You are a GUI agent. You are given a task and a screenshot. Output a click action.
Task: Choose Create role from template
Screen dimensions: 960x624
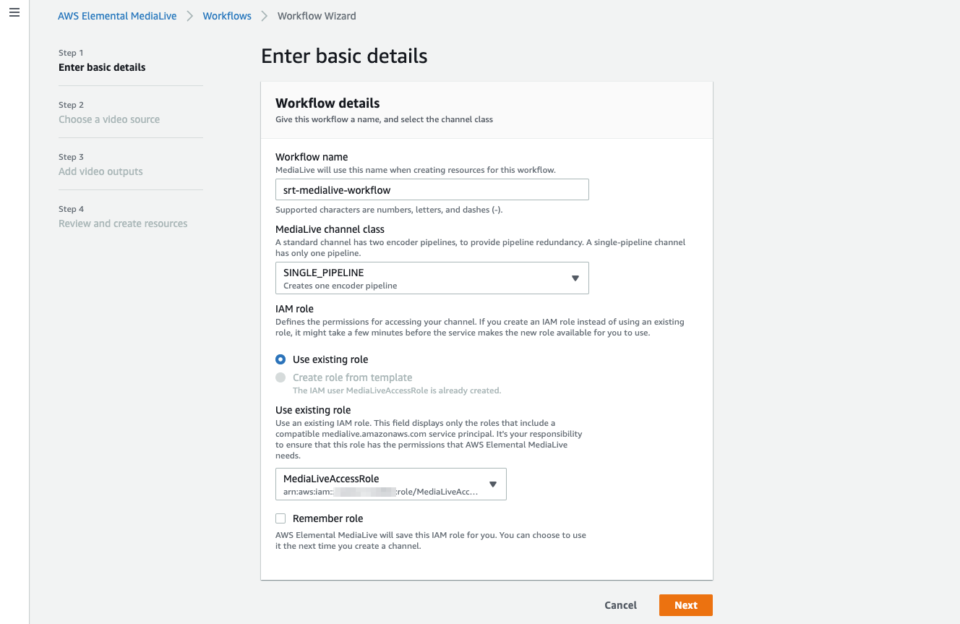click(x=281, y=377)
